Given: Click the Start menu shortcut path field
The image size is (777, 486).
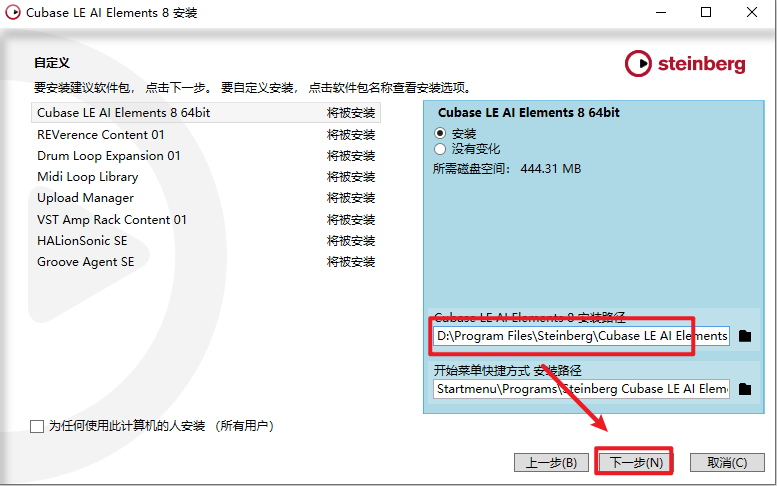Looking at the screenshot, I should (582, 389).
